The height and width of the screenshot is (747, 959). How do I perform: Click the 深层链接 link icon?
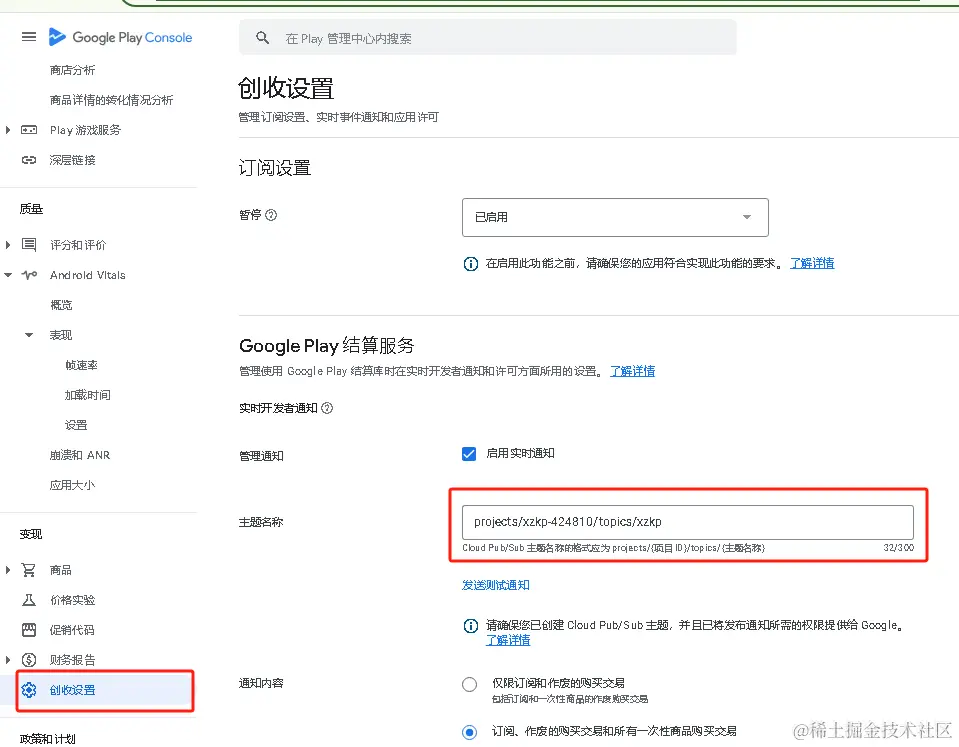coord(29,160)
